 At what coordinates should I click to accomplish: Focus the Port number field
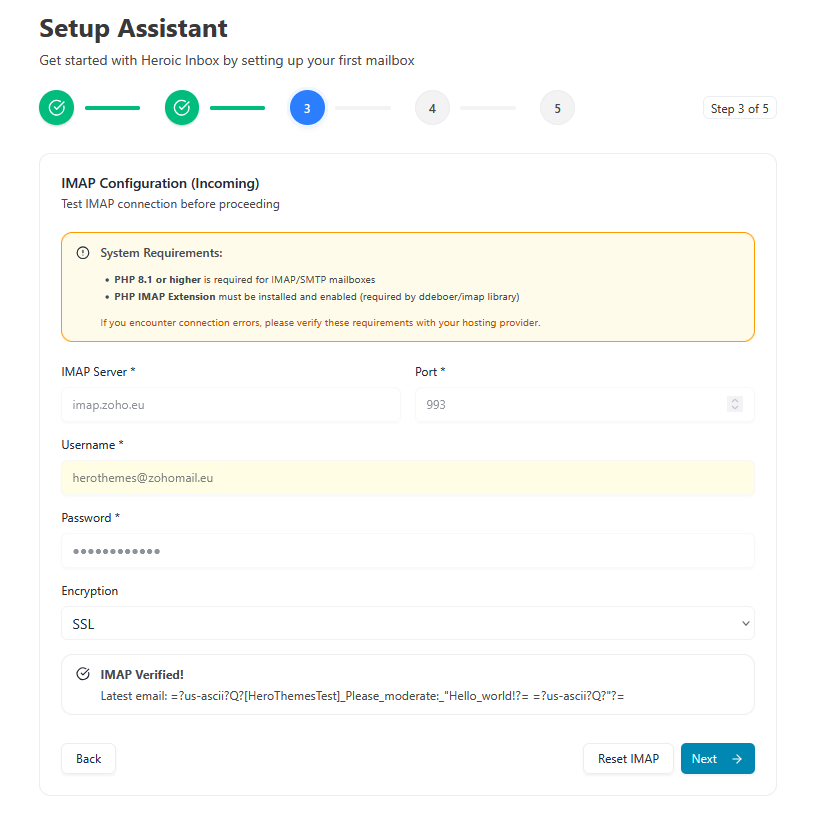tap(570, 405)
